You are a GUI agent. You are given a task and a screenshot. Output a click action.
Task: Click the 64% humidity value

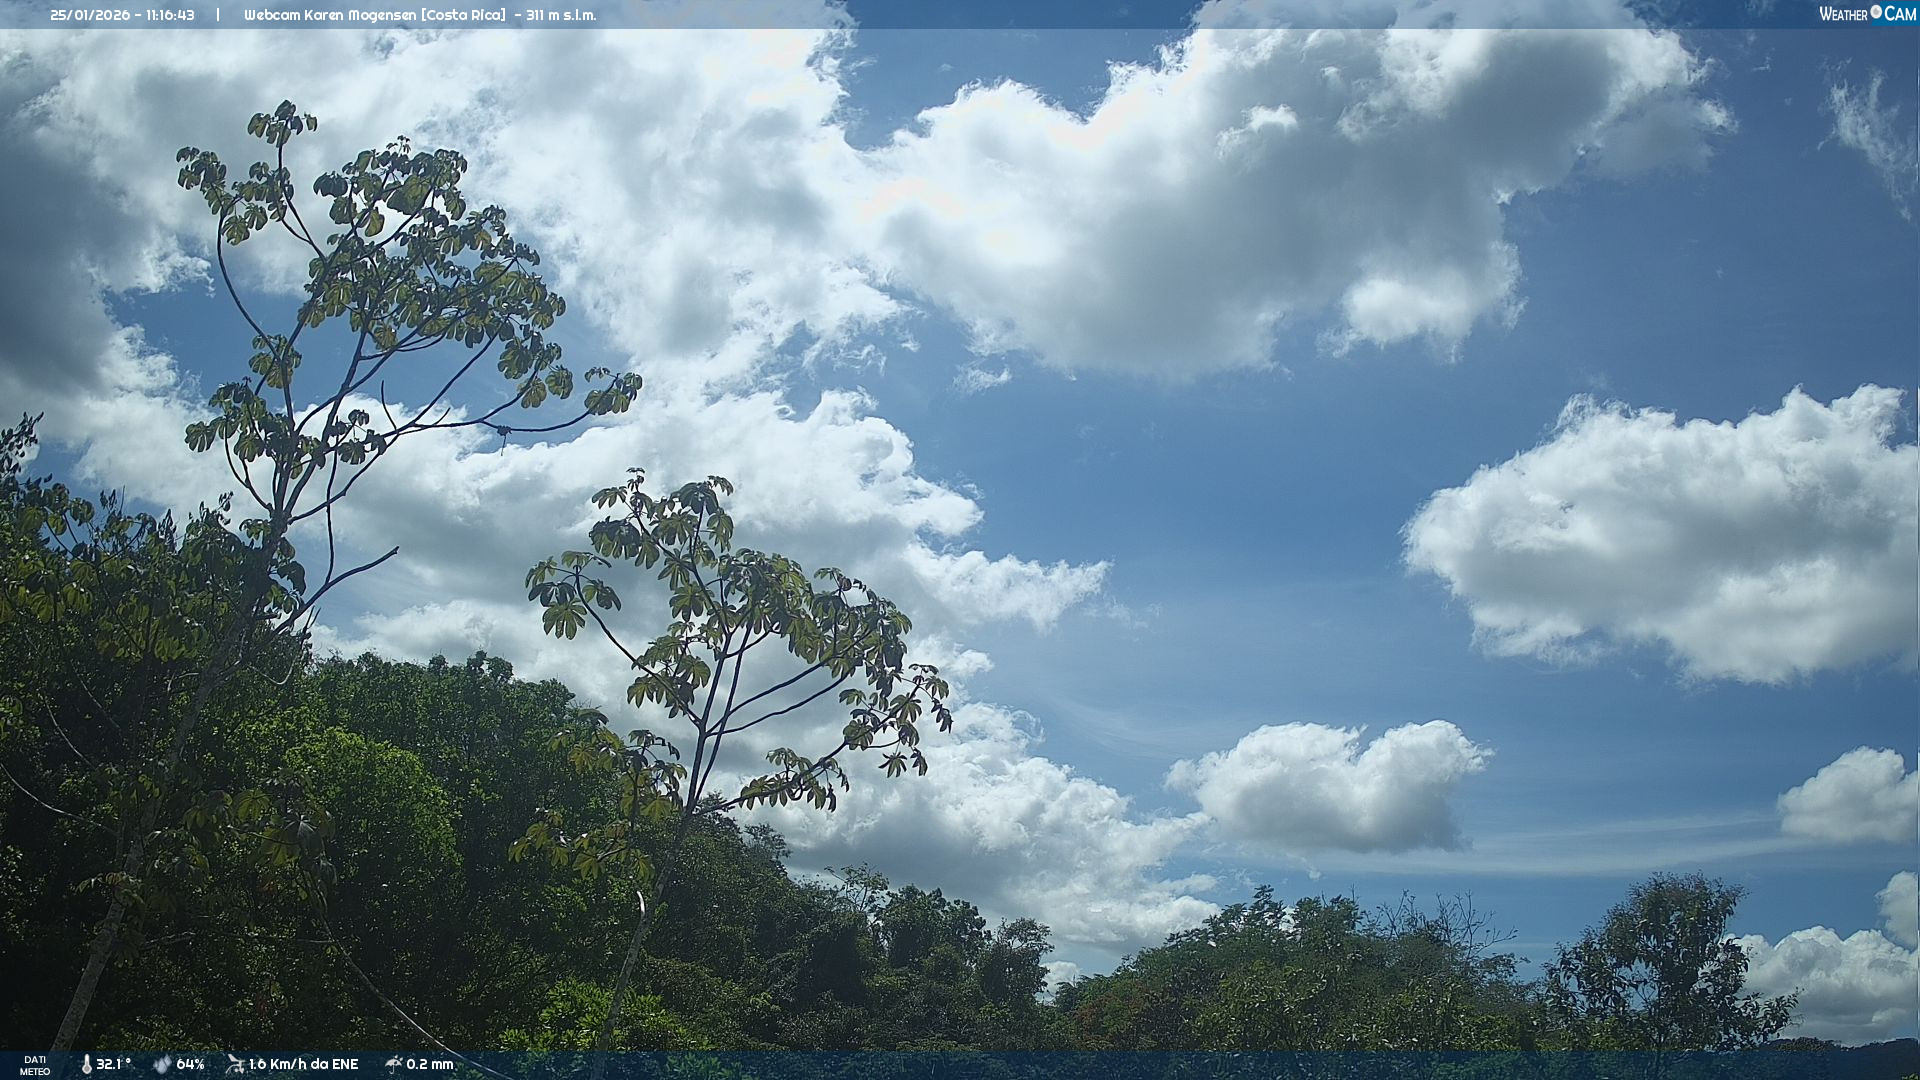point(190,1064)
